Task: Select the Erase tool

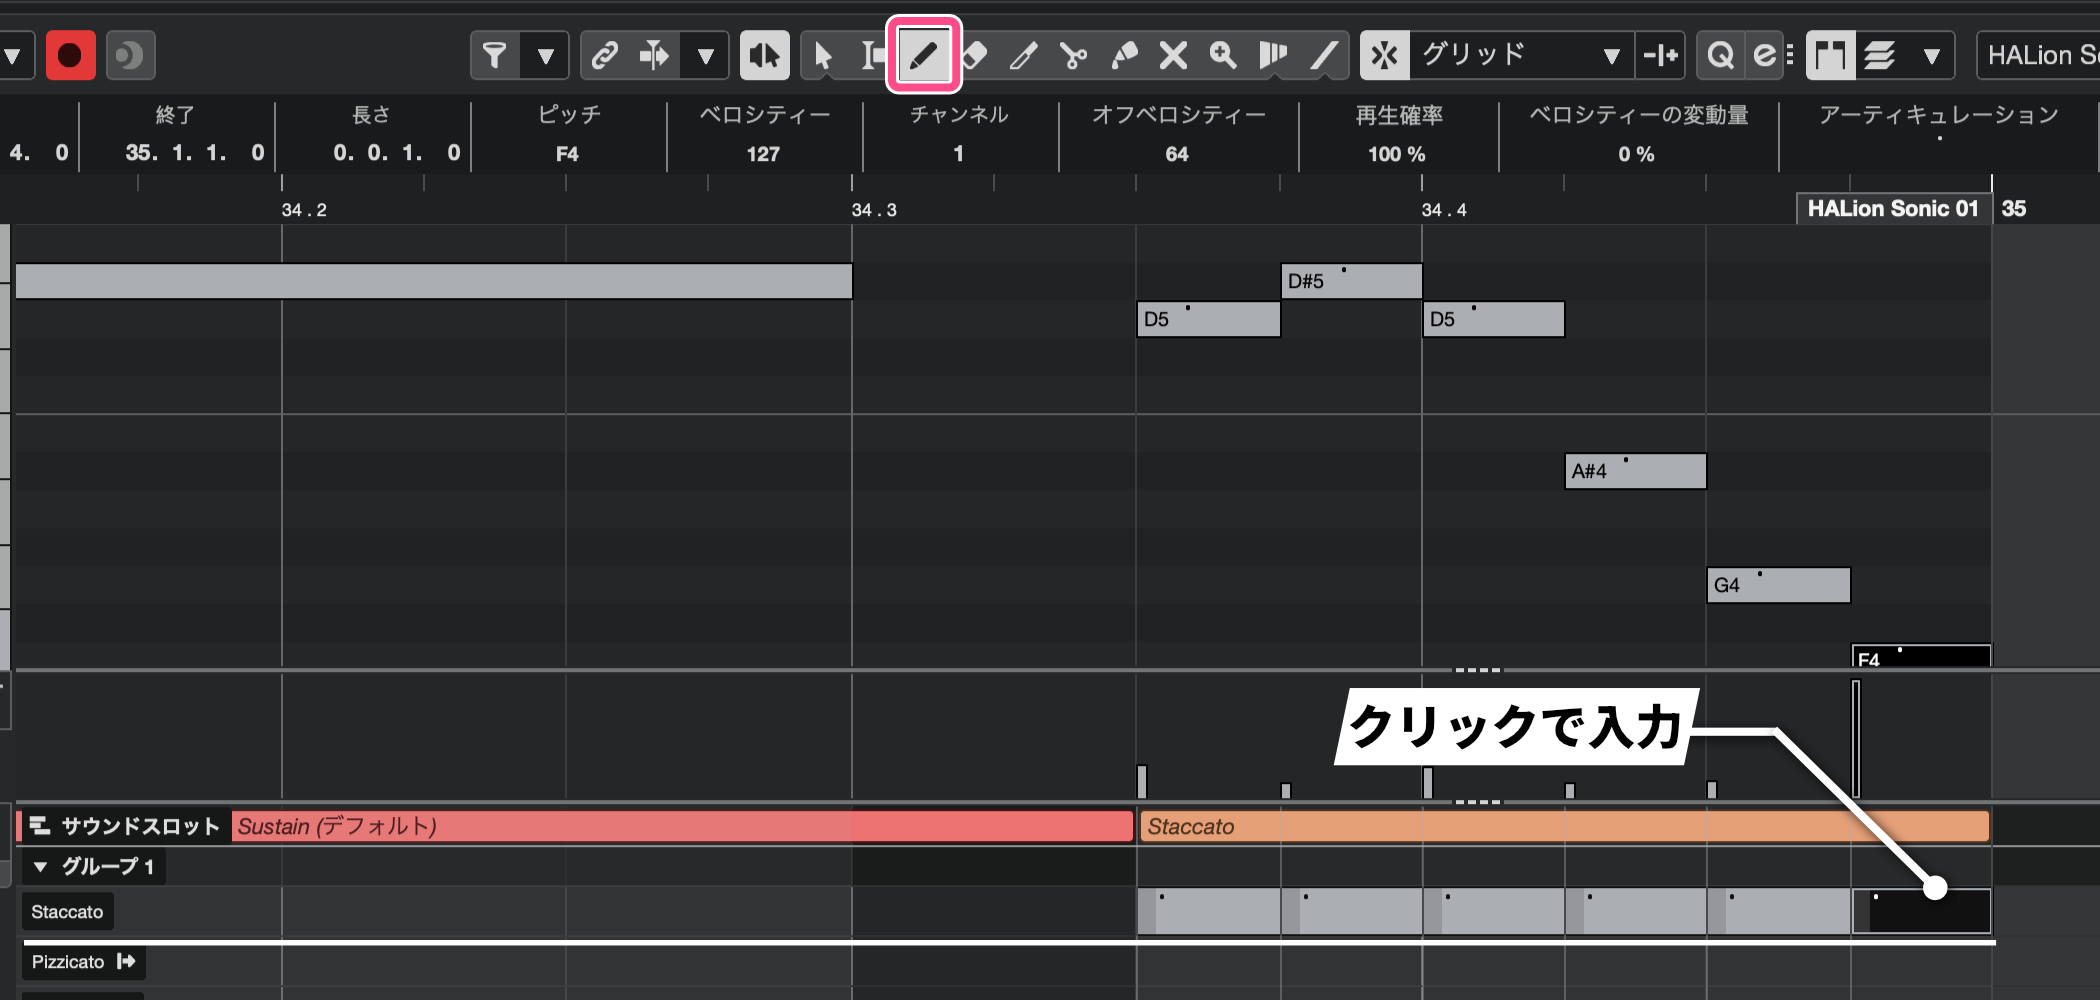Action: tap(974, 55)
